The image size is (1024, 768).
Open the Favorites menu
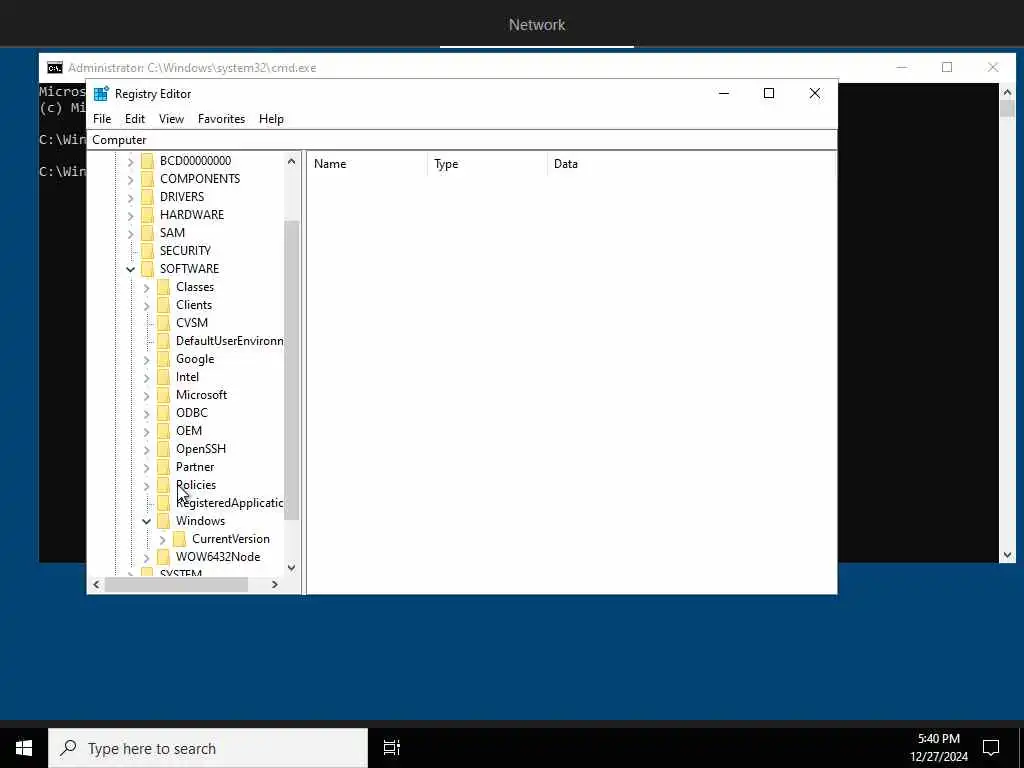pyautogui.click(x=221, y=119)
